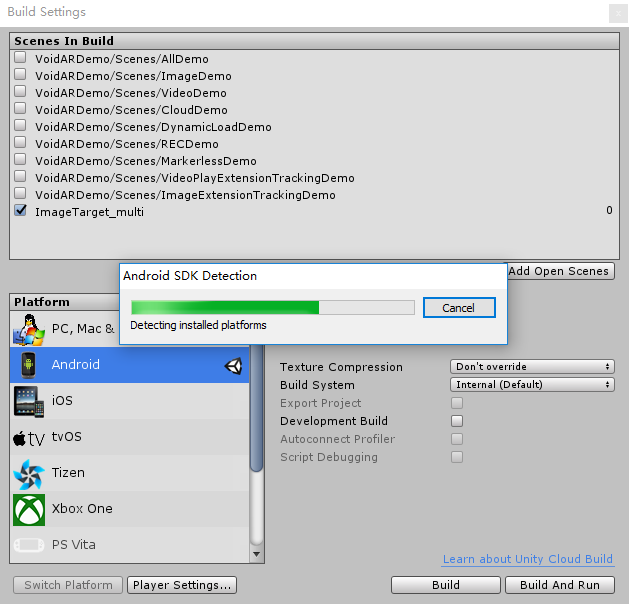The image size is (629, 604).
Task: Enable the RECDemo scene checkbox
Action: tap(20, 142)
